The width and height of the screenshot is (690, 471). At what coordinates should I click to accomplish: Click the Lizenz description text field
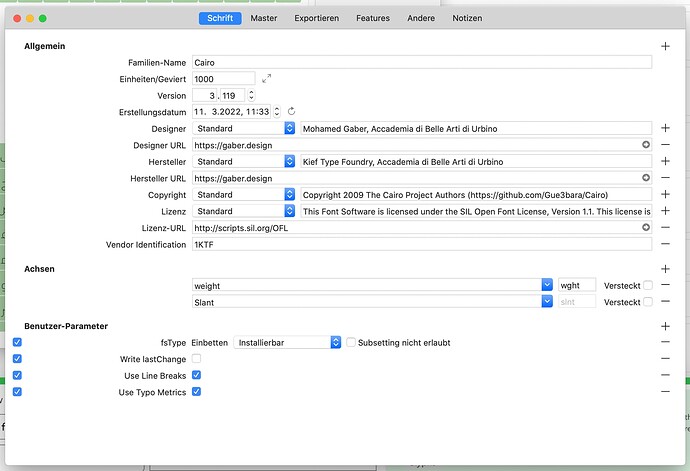tap(476, 211)
